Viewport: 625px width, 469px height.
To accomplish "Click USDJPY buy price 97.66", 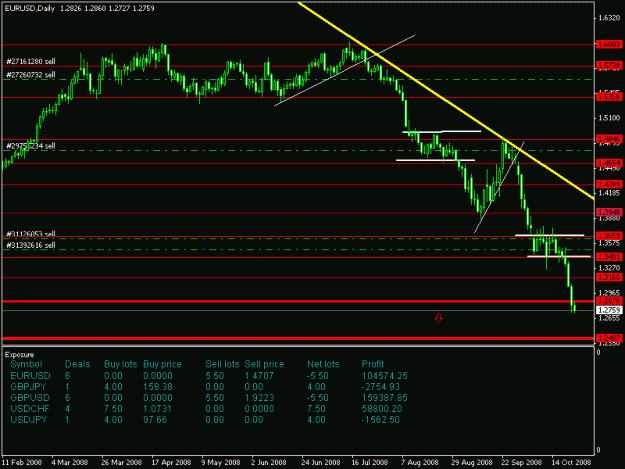I will (155, 420).
